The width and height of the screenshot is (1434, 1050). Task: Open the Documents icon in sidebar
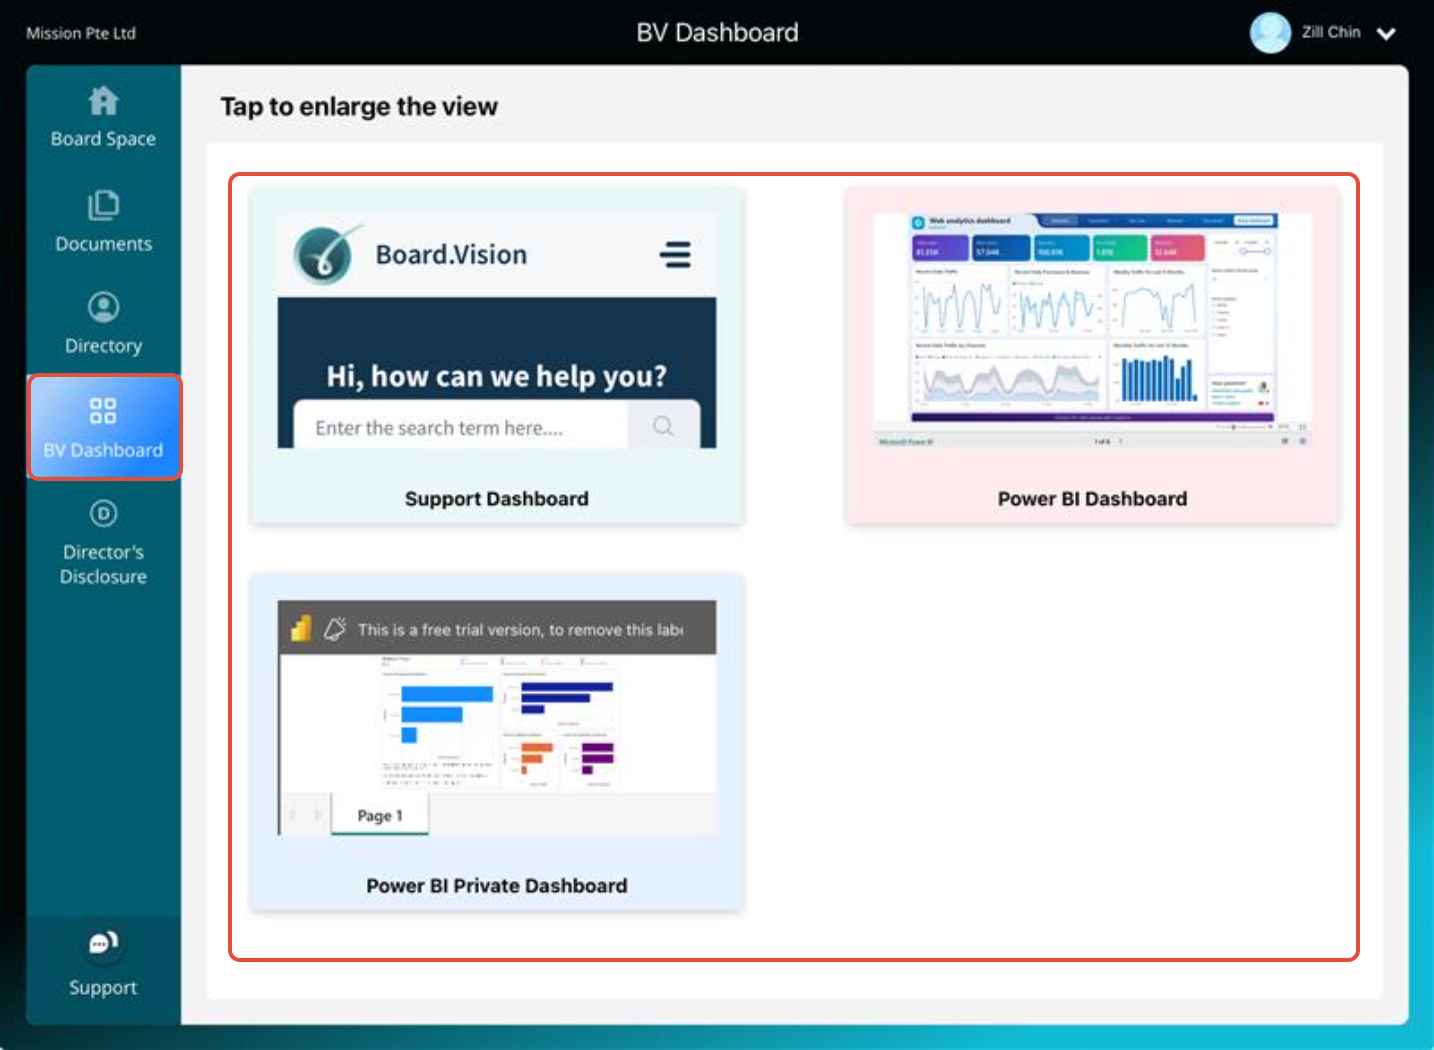[103, 205]
